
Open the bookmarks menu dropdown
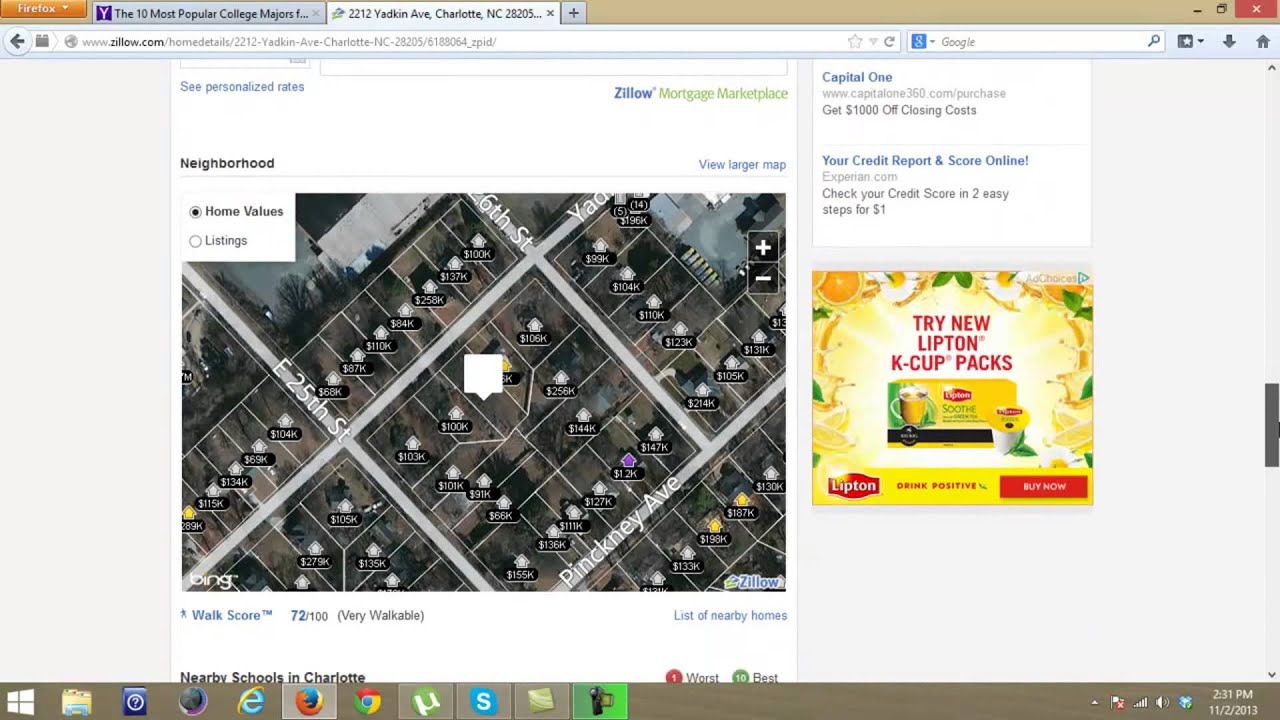pos(1190,41)
